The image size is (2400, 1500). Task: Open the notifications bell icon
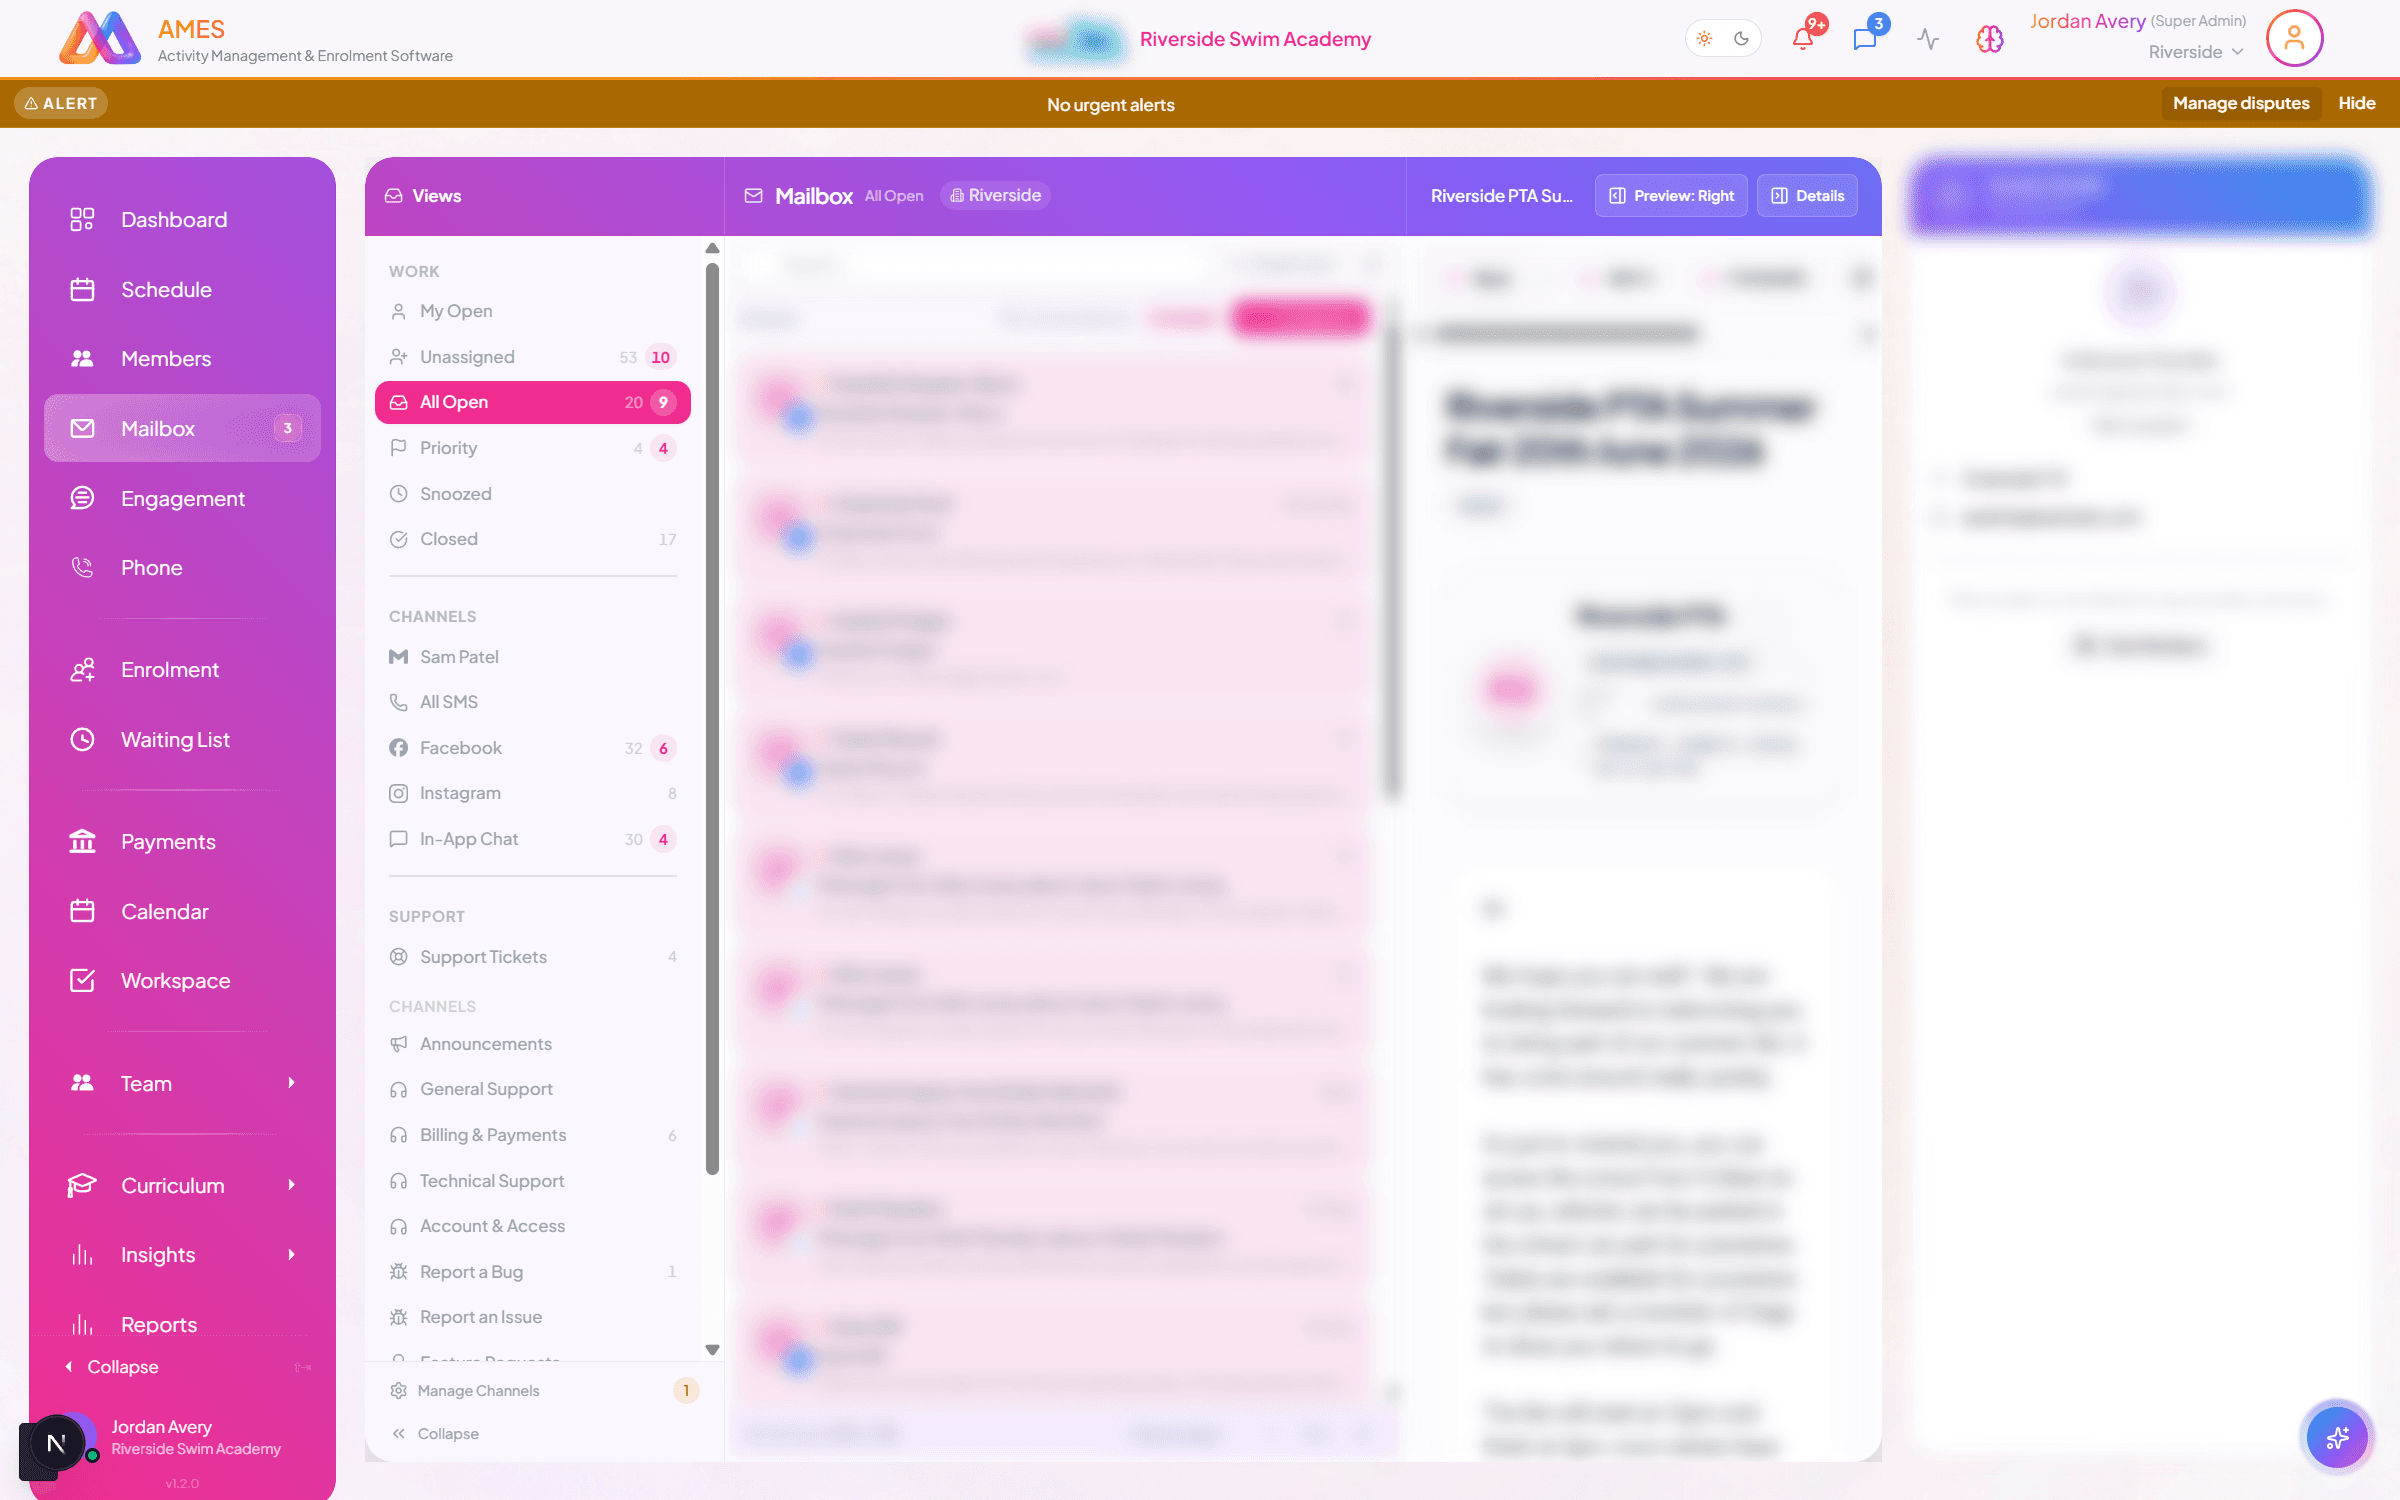coord(1803,39)
